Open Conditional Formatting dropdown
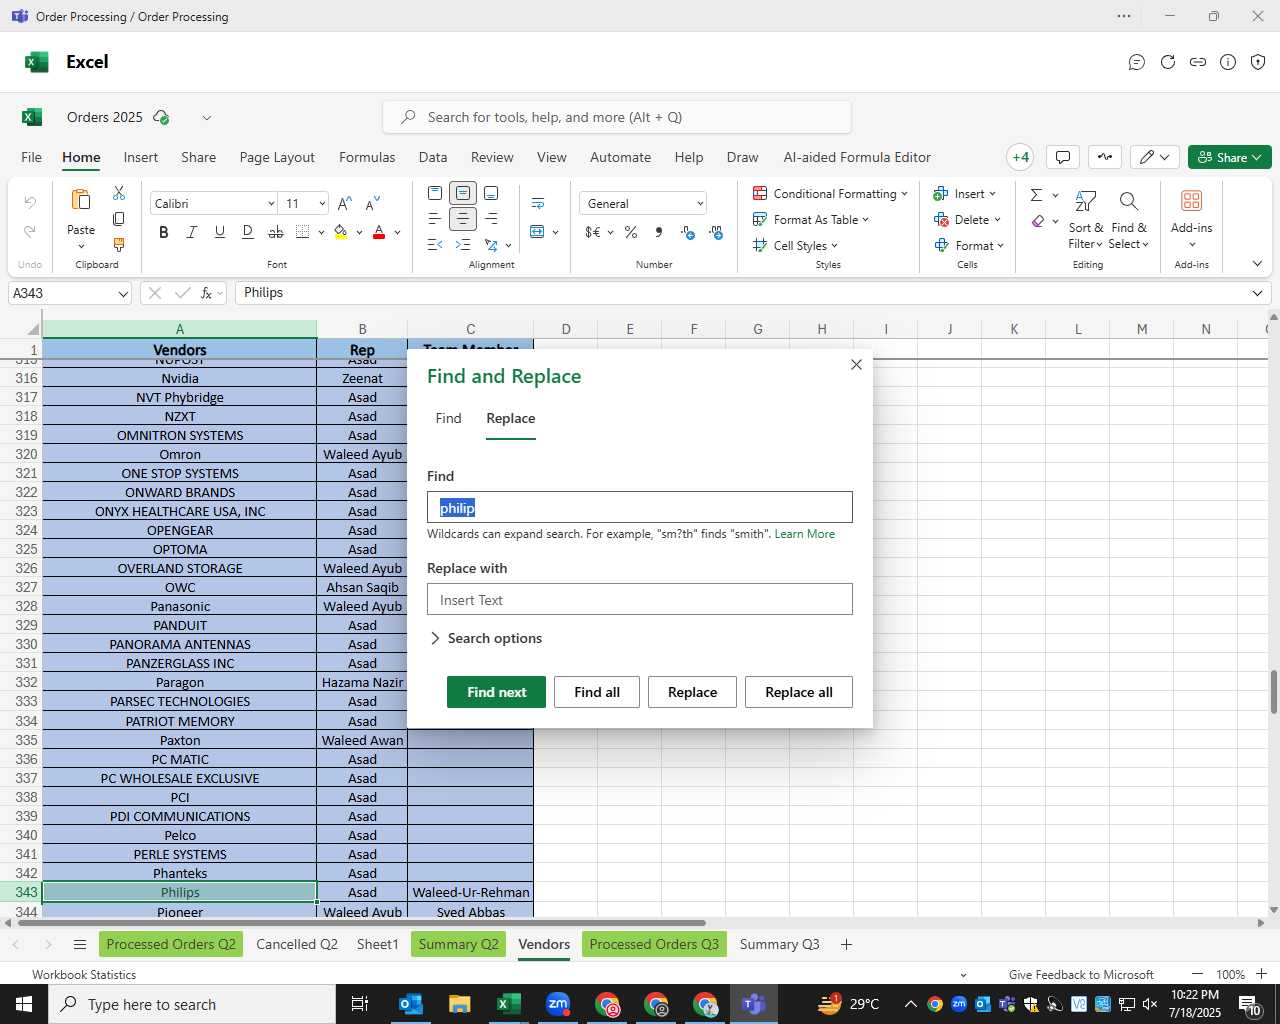Image resolution: width=1280 pixels, height=1024 pixels. [x=830, y=193]
